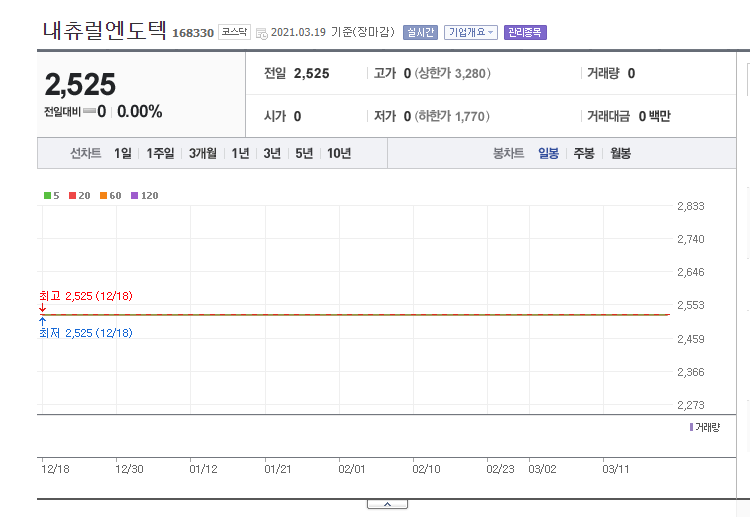Click the blue up arrow at chart low
The image size is (750, 517).
[x=43, y=321]
